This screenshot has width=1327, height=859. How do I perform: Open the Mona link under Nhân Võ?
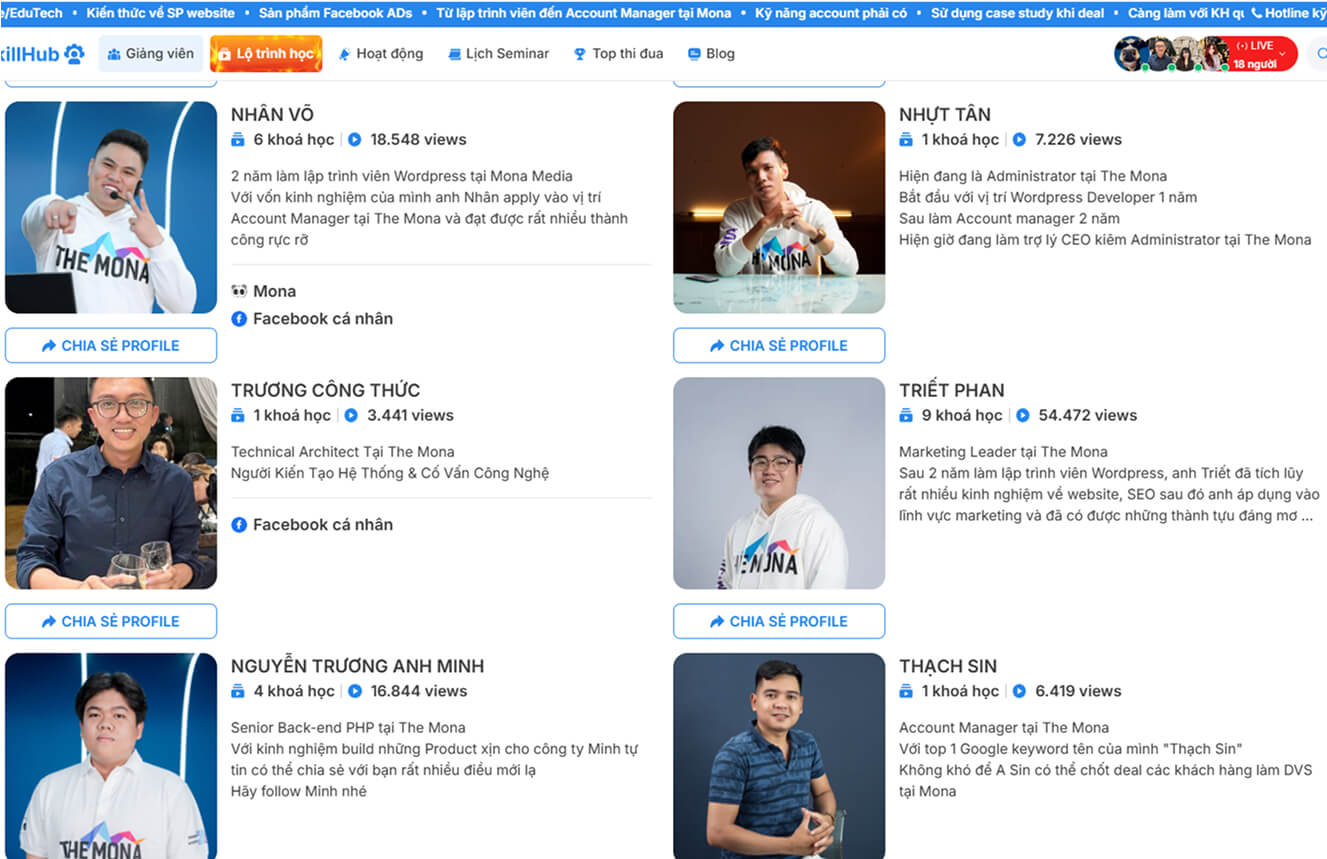(x=264, y=291)
